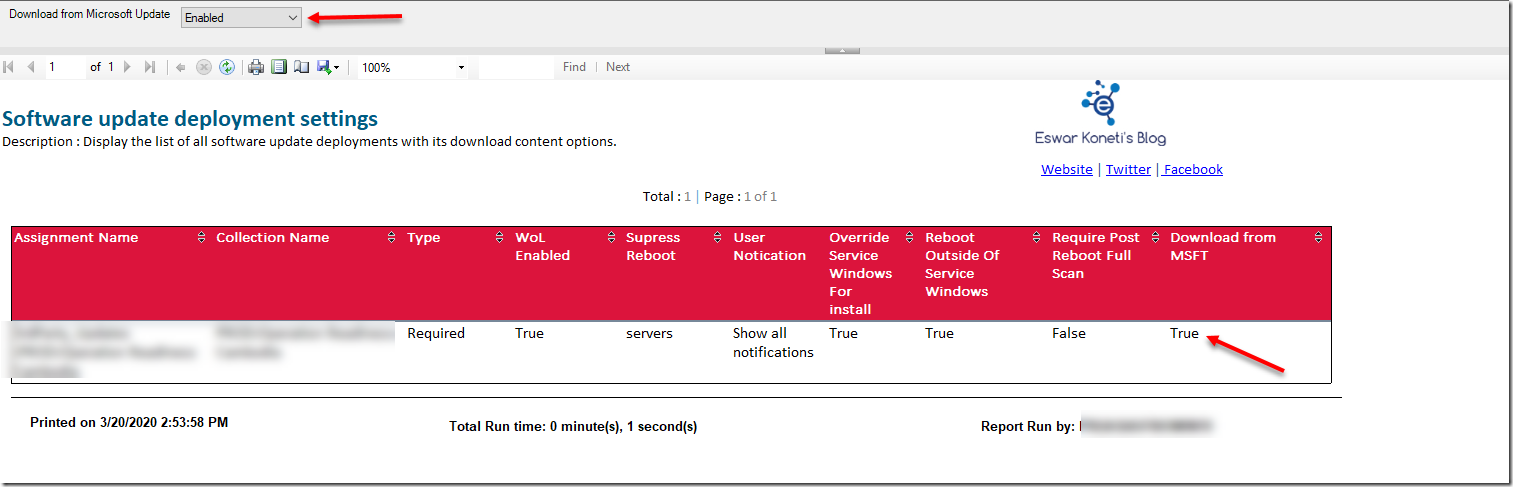The height and width of the screenshot is (487, 1513).
Task: Open Download from Microsoft Update dropdown
Action: pos(241,17)
